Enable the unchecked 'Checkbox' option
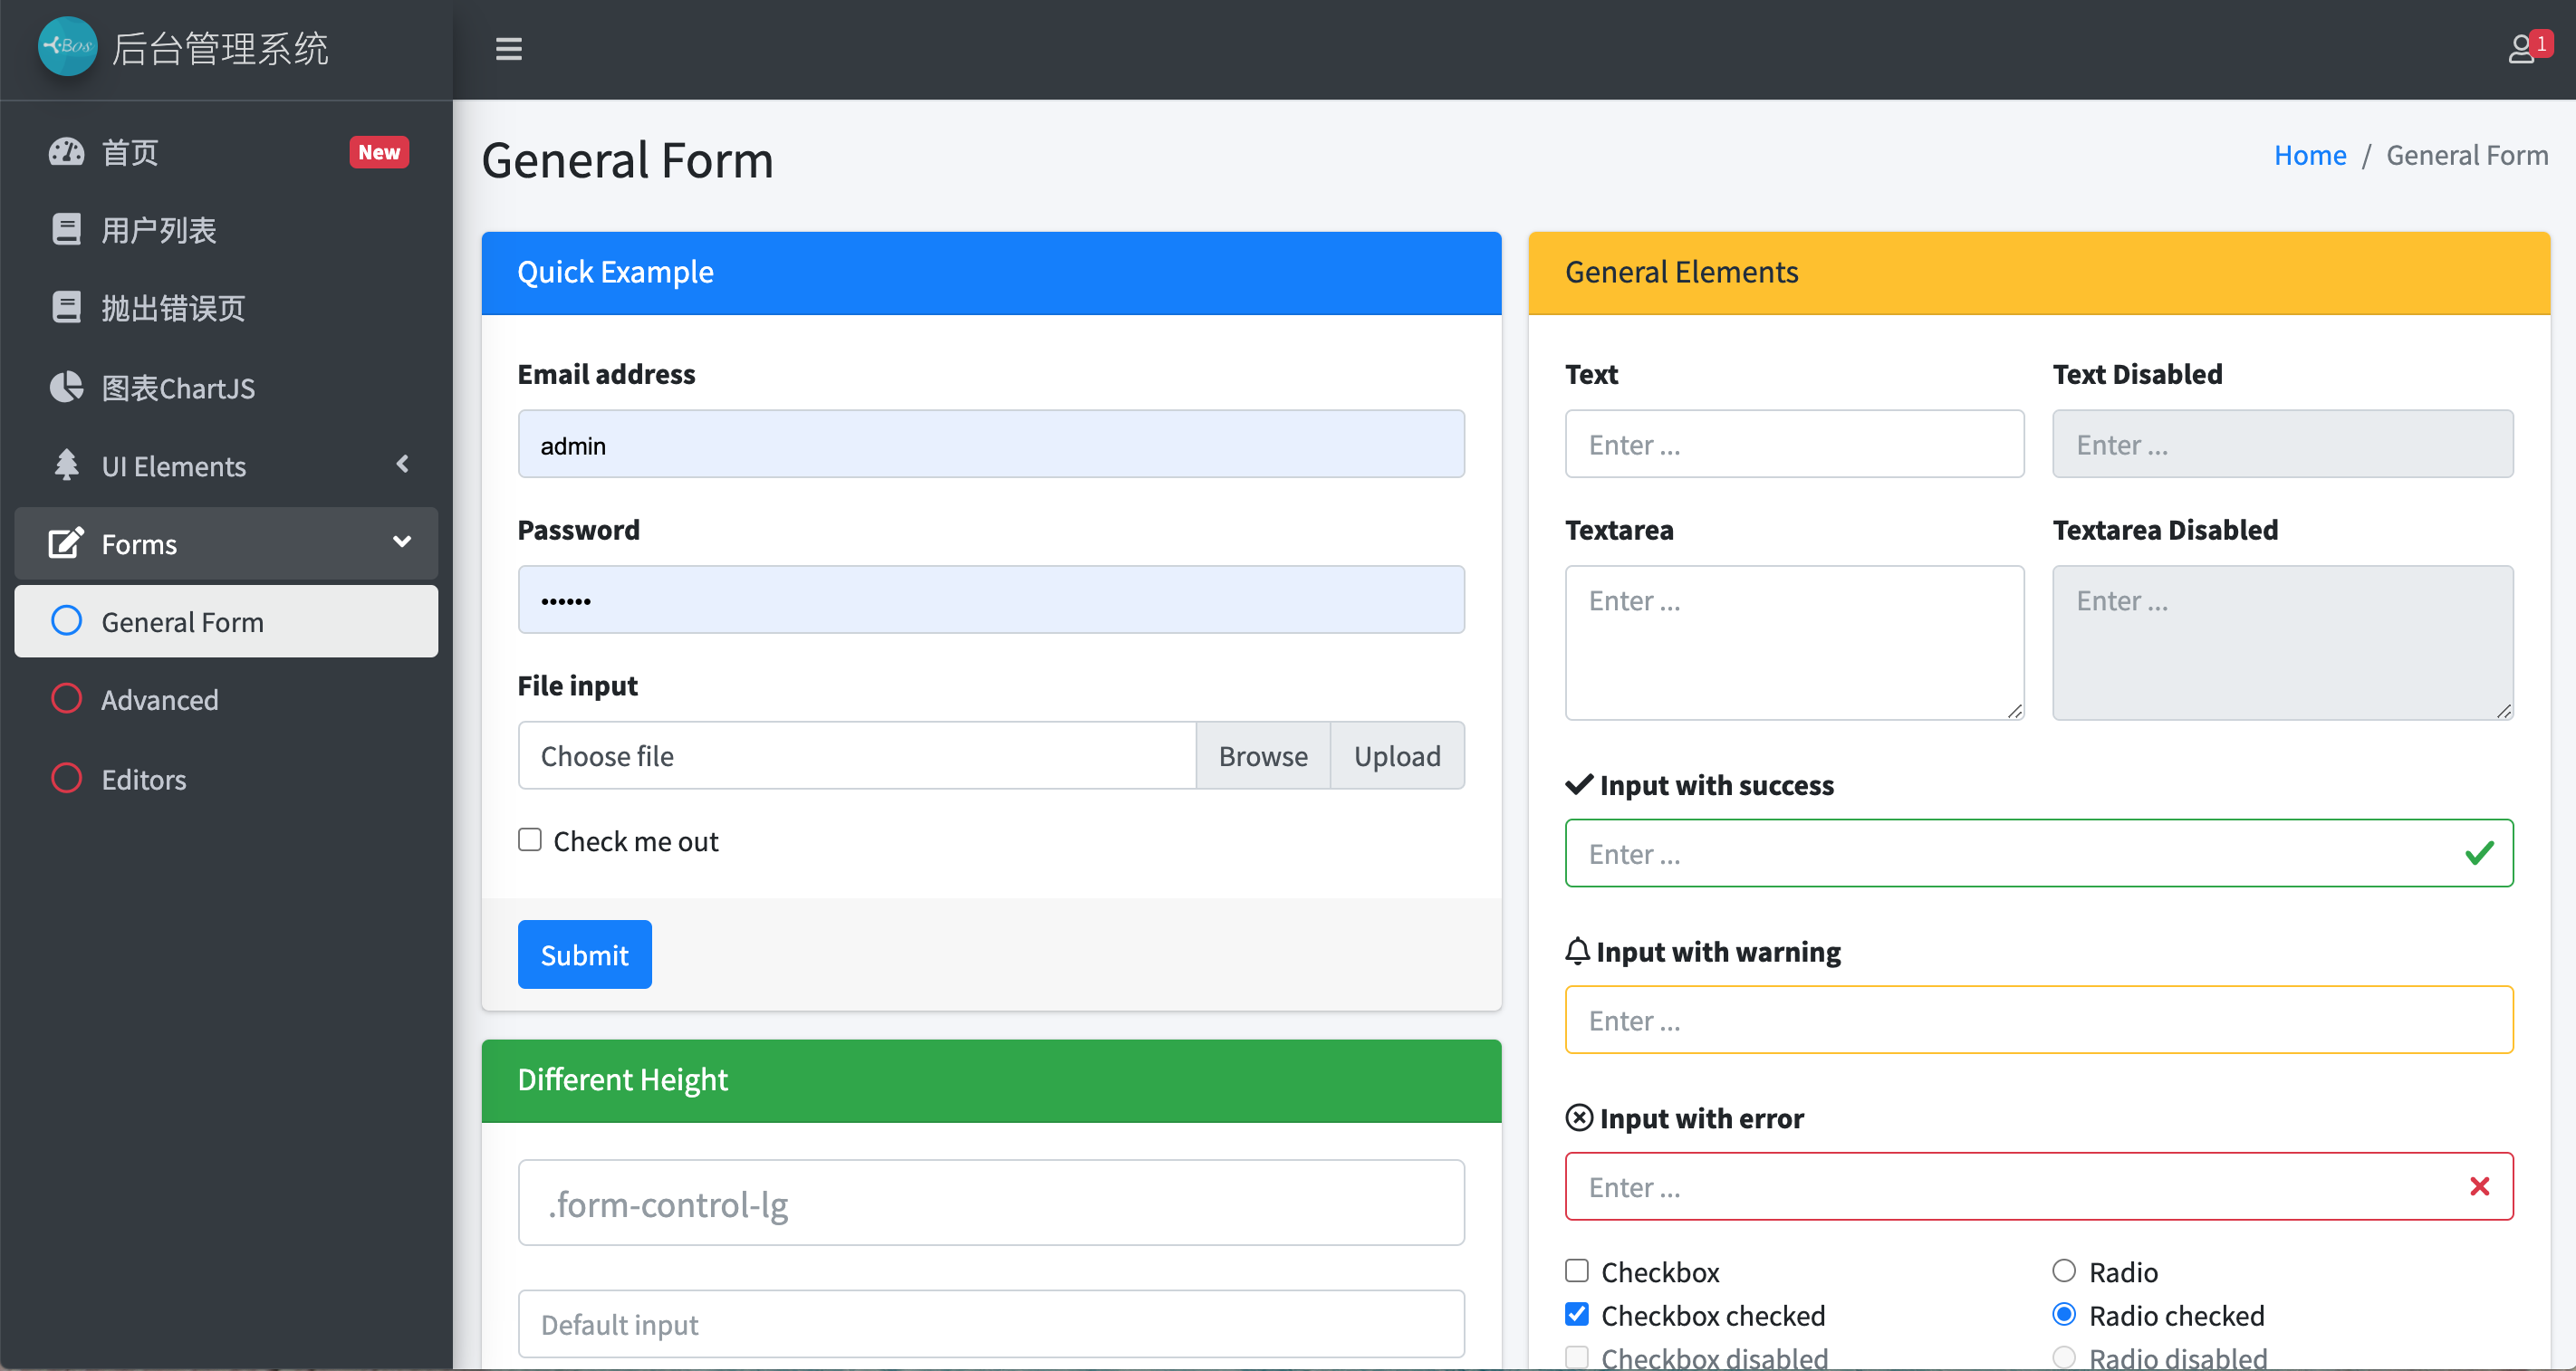The width and height of the screenshot is (2576, 1371). pyautogui.click(x=1577, y=1271)
